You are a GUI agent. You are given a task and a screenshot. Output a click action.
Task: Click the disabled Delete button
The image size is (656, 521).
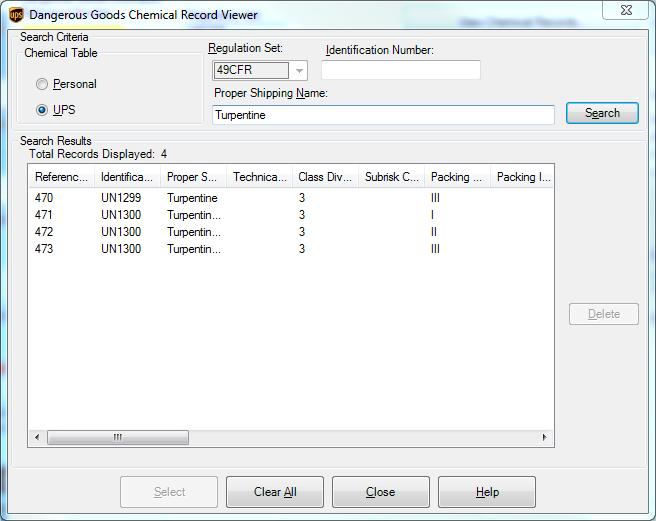(x=604, y=314)
